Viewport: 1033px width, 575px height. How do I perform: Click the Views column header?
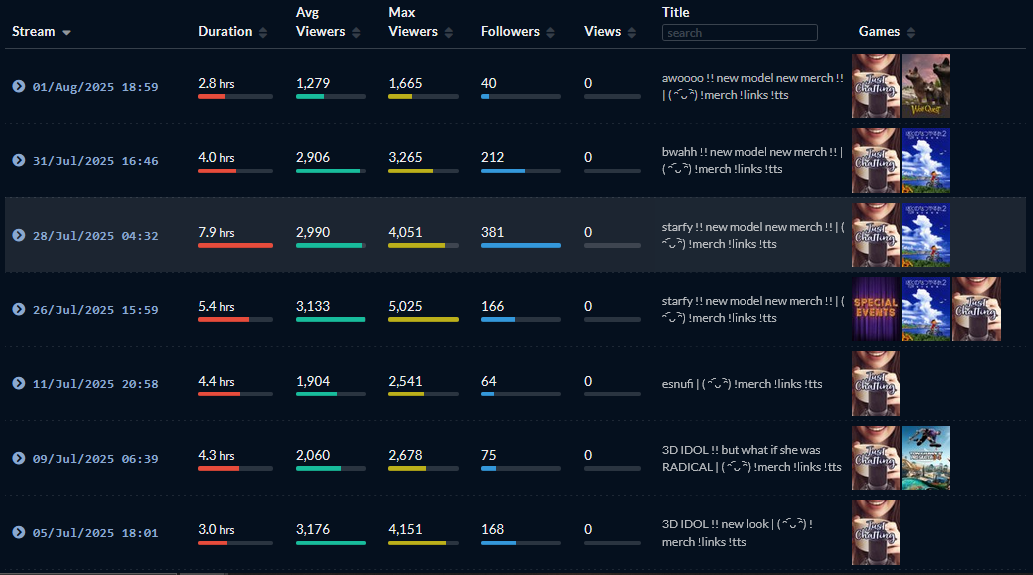(x=603, y=32)
